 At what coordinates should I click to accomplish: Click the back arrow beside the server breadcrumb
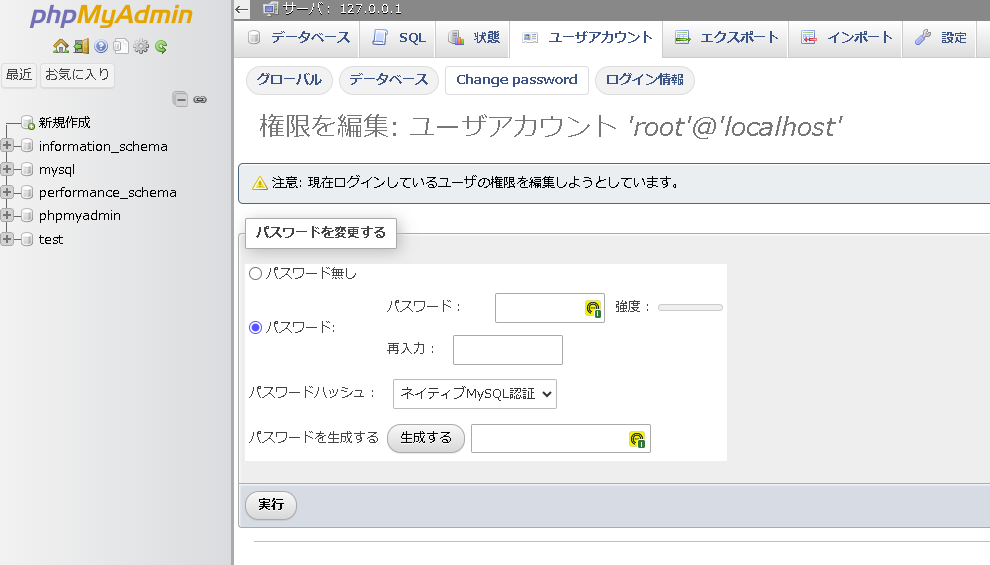point(241,9)
